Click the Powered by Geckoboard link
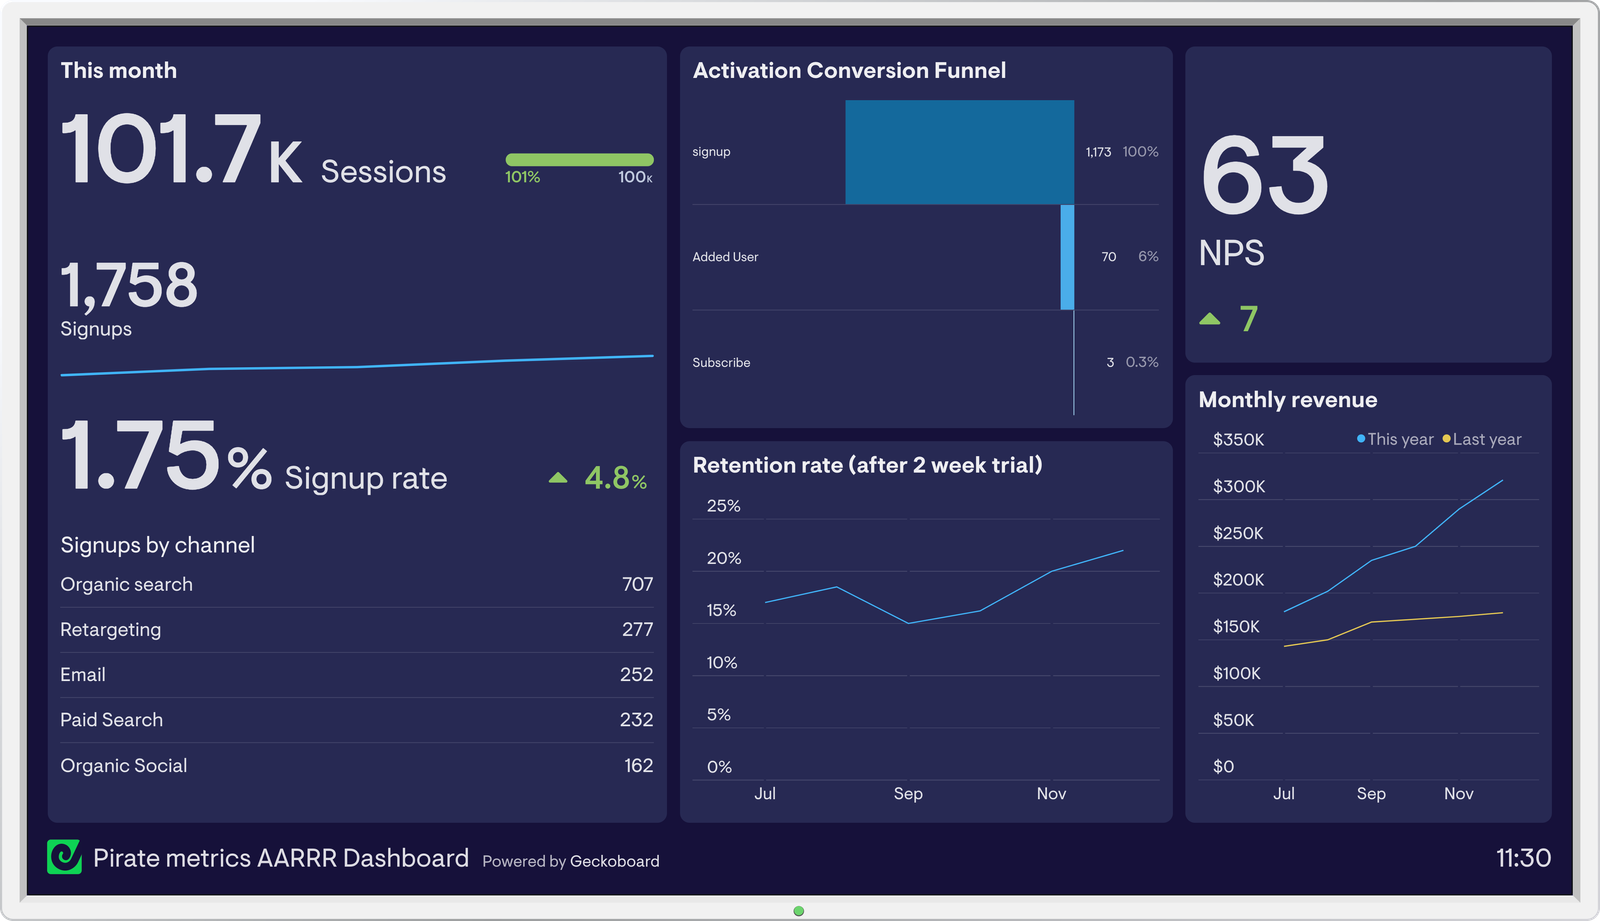This screenshot has width=1600, height=921. point(571,861)
